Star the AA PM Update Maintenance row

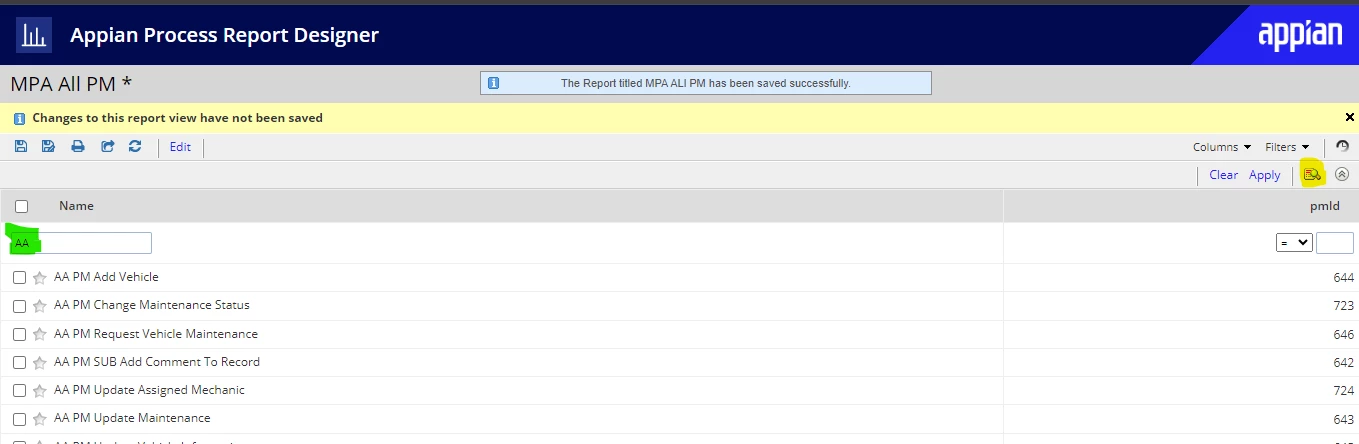(40, 419)
